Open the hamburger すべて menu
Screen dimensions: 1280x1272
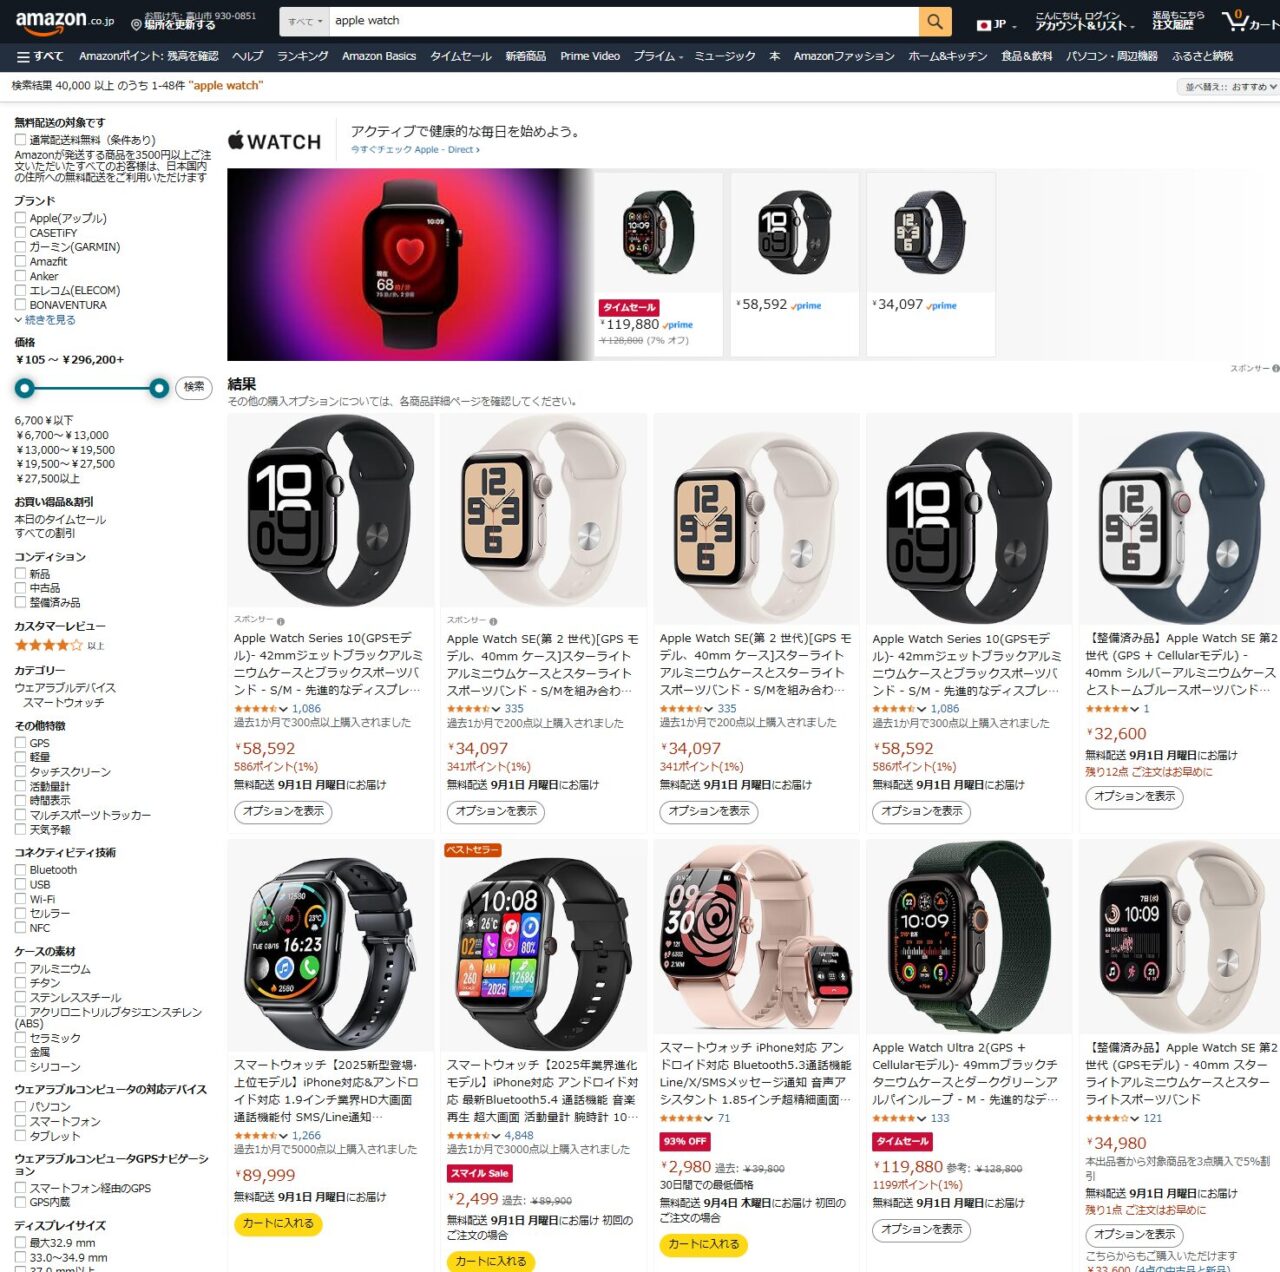[x=40, y=56]
